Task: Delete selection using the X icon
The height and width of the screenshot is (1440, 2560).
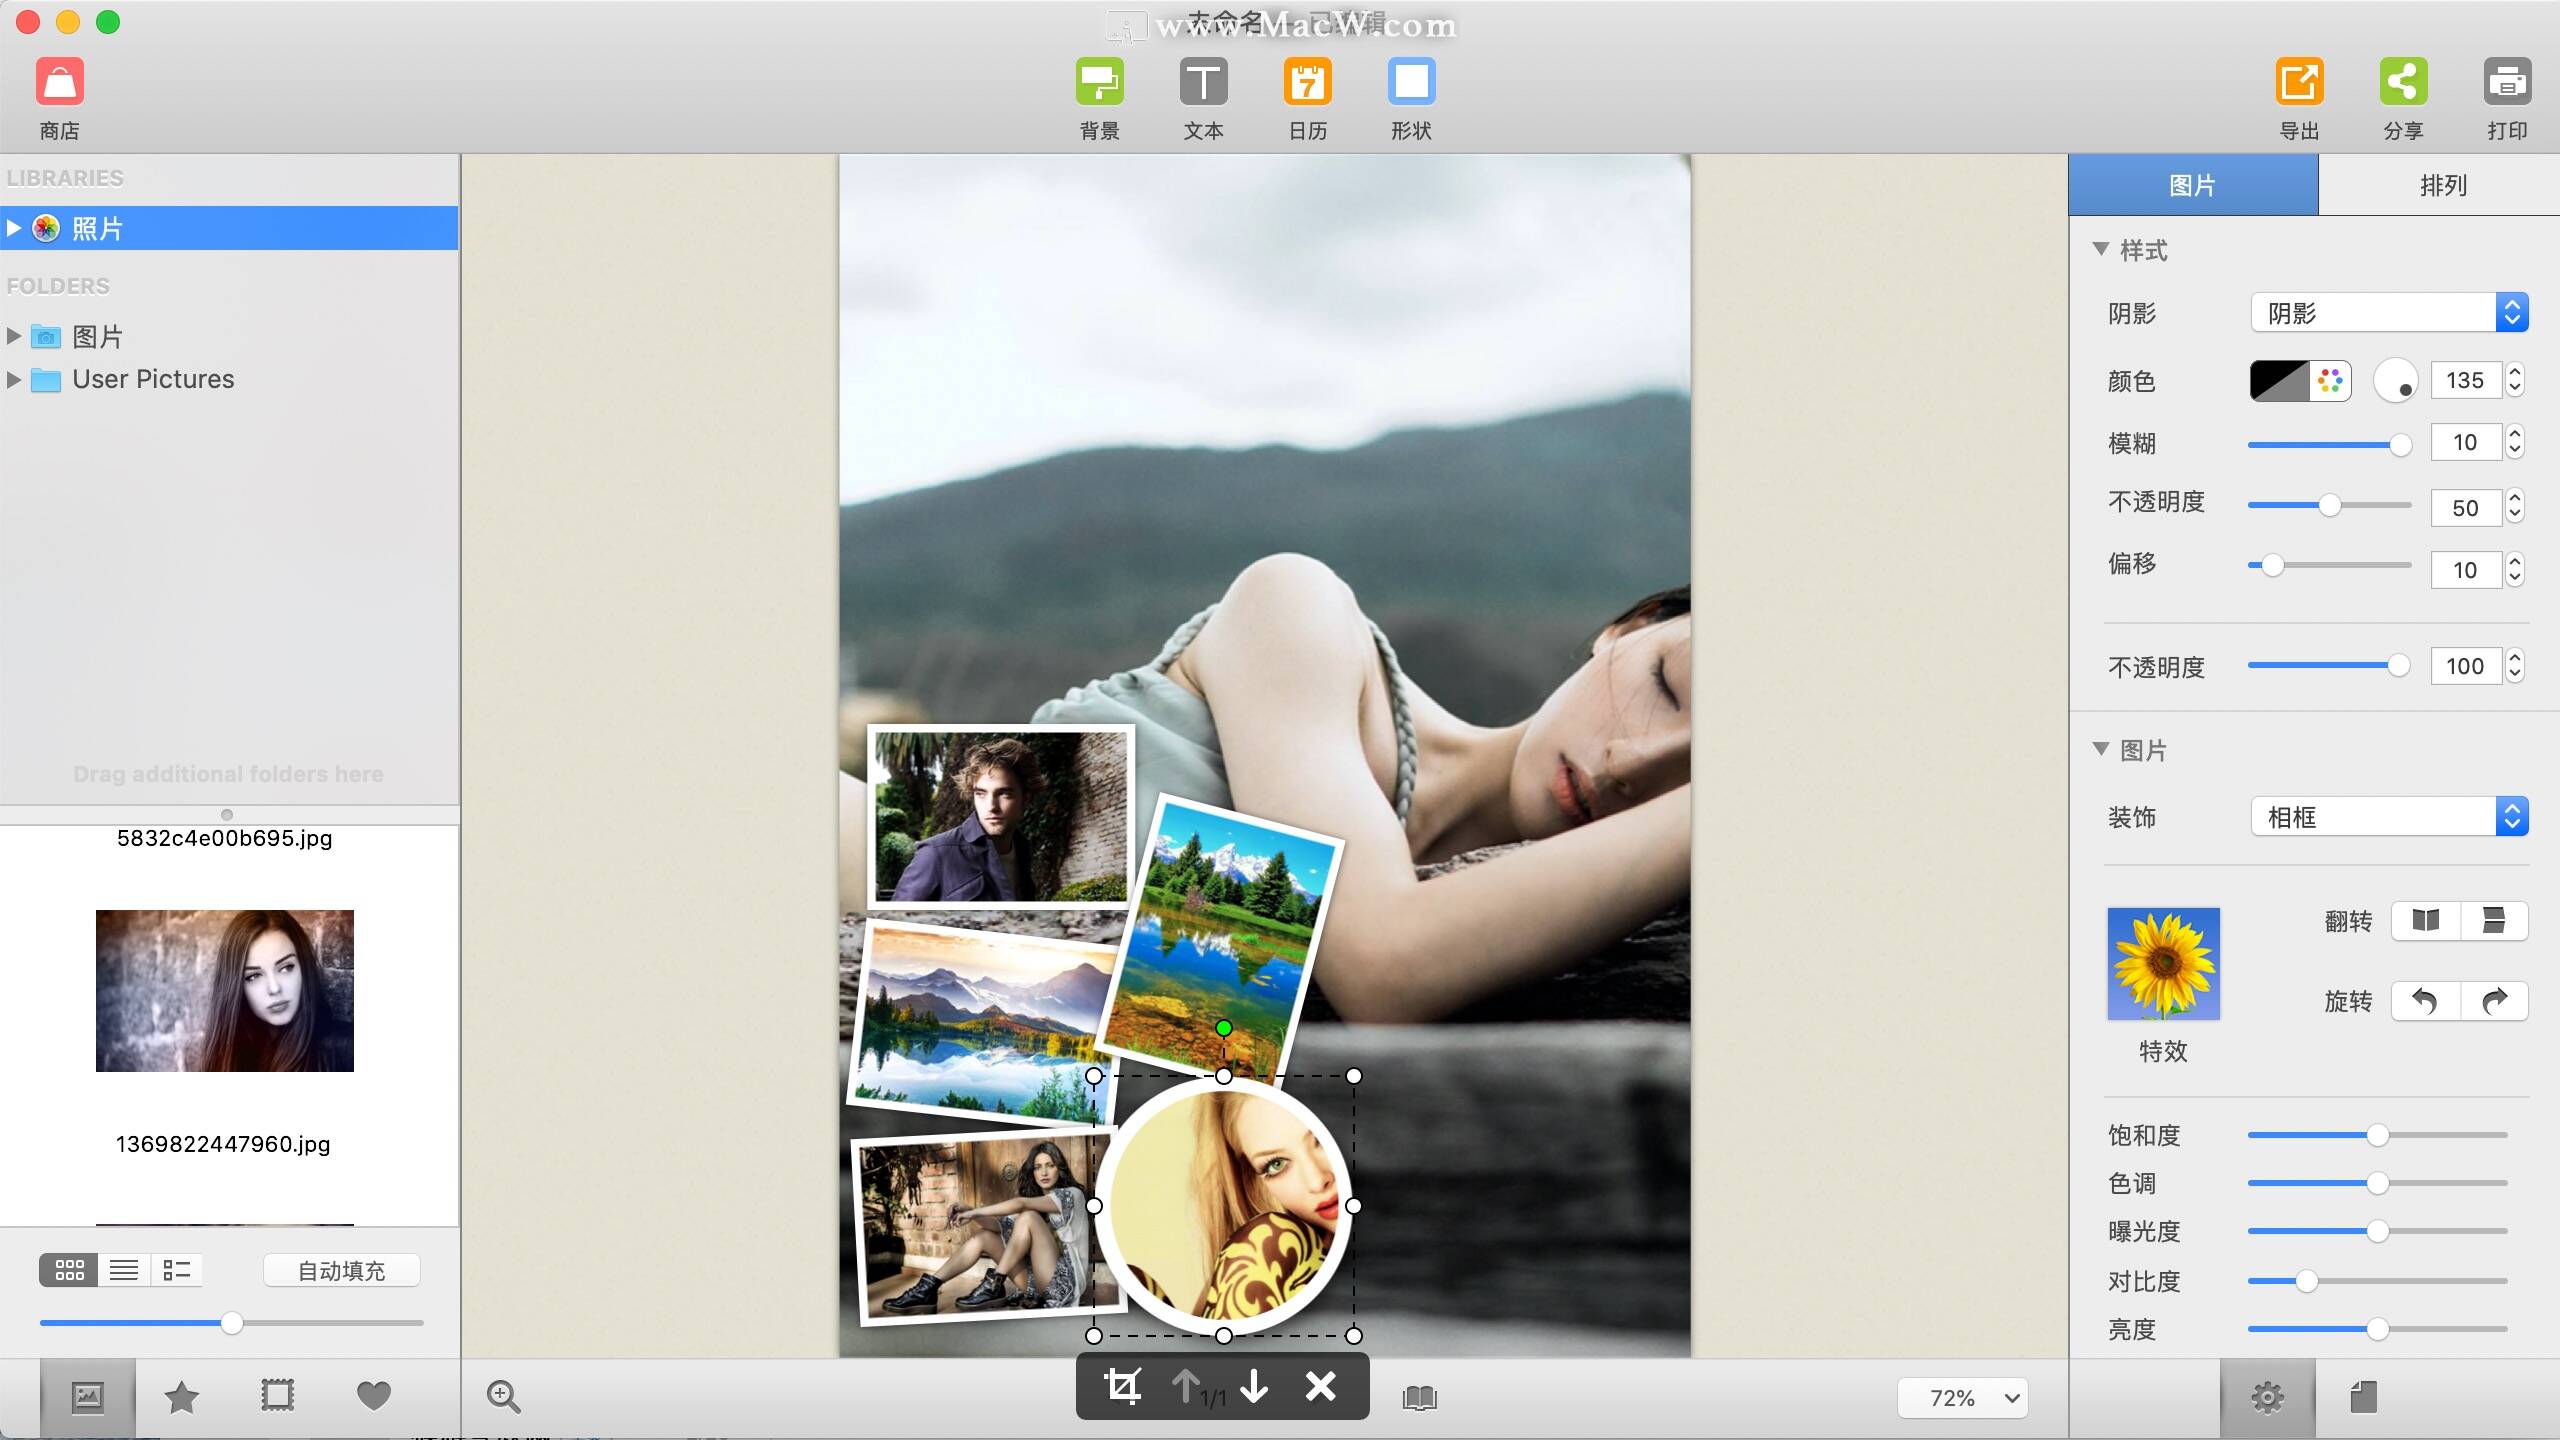Action: pos(1321,1387)
